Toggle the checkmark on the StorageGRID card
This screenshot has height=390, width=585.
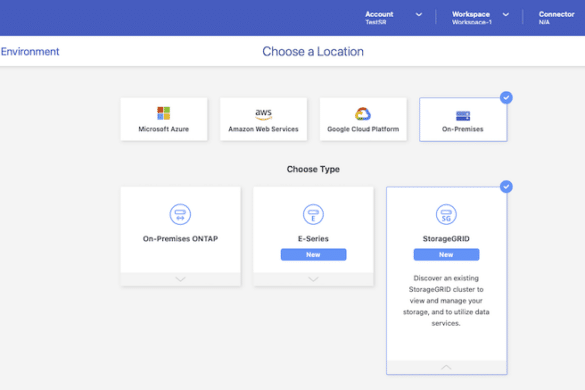(x=506, y=187)
